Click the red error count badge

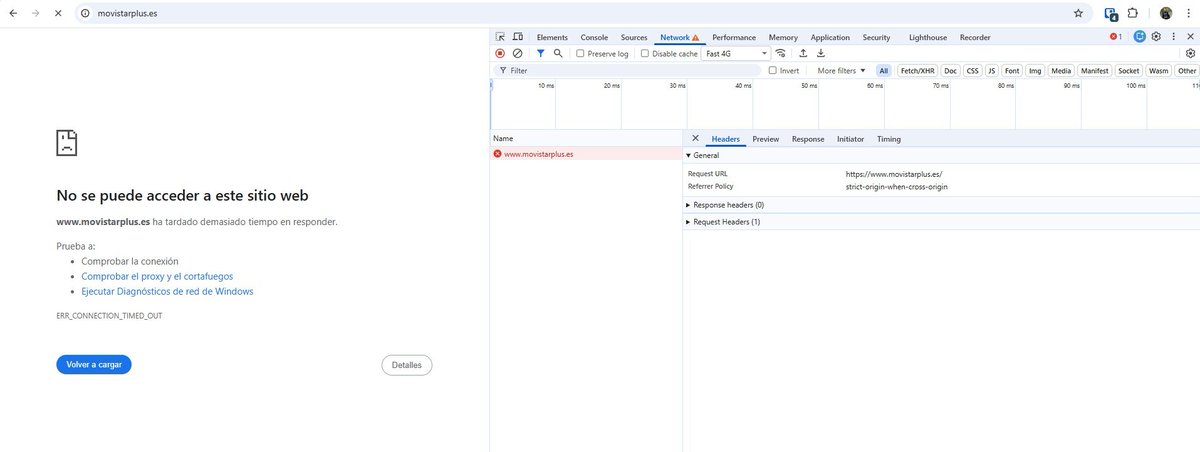coord(1115,37)
